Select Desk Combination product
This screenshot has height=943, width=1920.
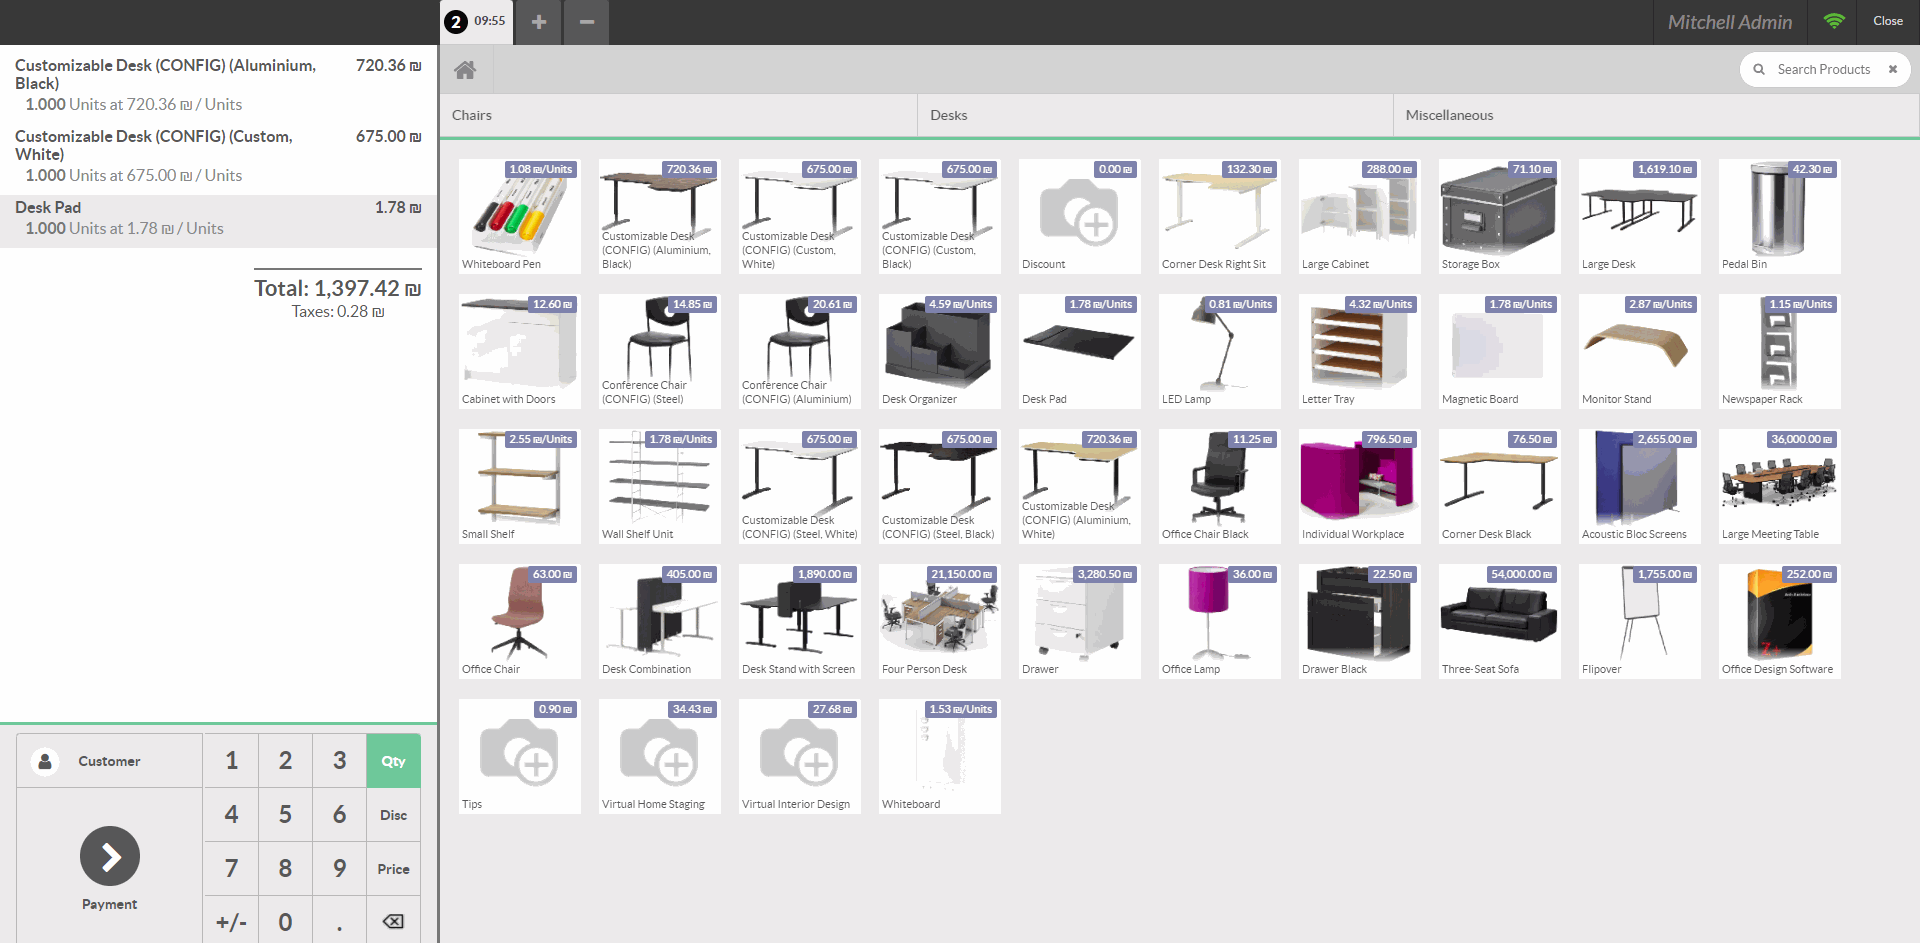point(660,621)
